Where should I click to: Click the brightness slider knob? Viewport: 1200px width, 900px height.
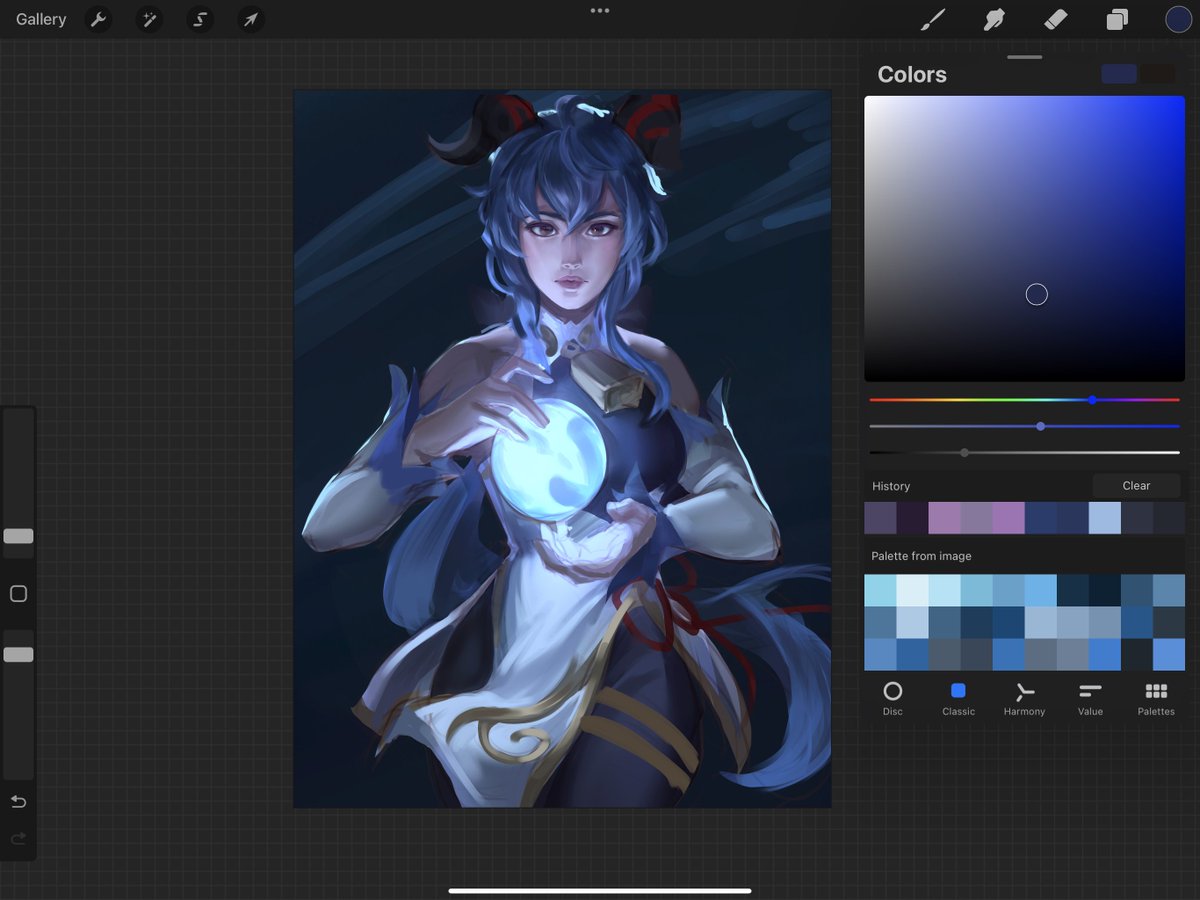click(964, 453)
